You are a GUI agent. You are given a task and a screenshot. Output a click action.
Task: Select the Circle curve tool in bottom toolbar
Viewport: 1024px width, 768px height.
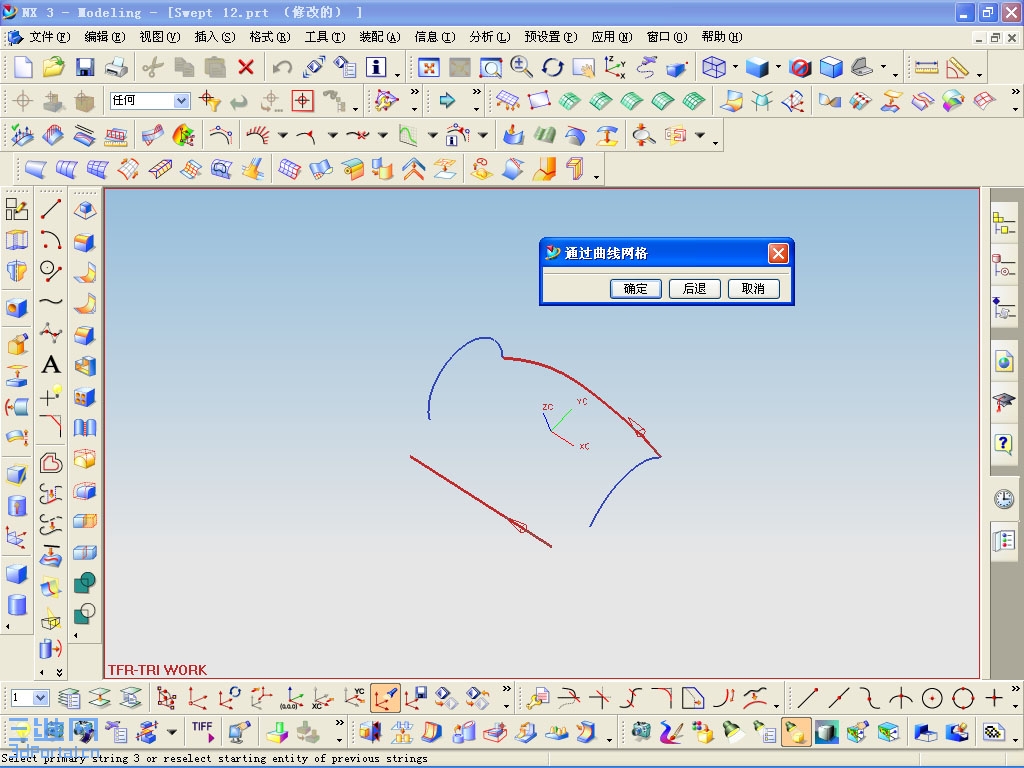tap(932, 698)
